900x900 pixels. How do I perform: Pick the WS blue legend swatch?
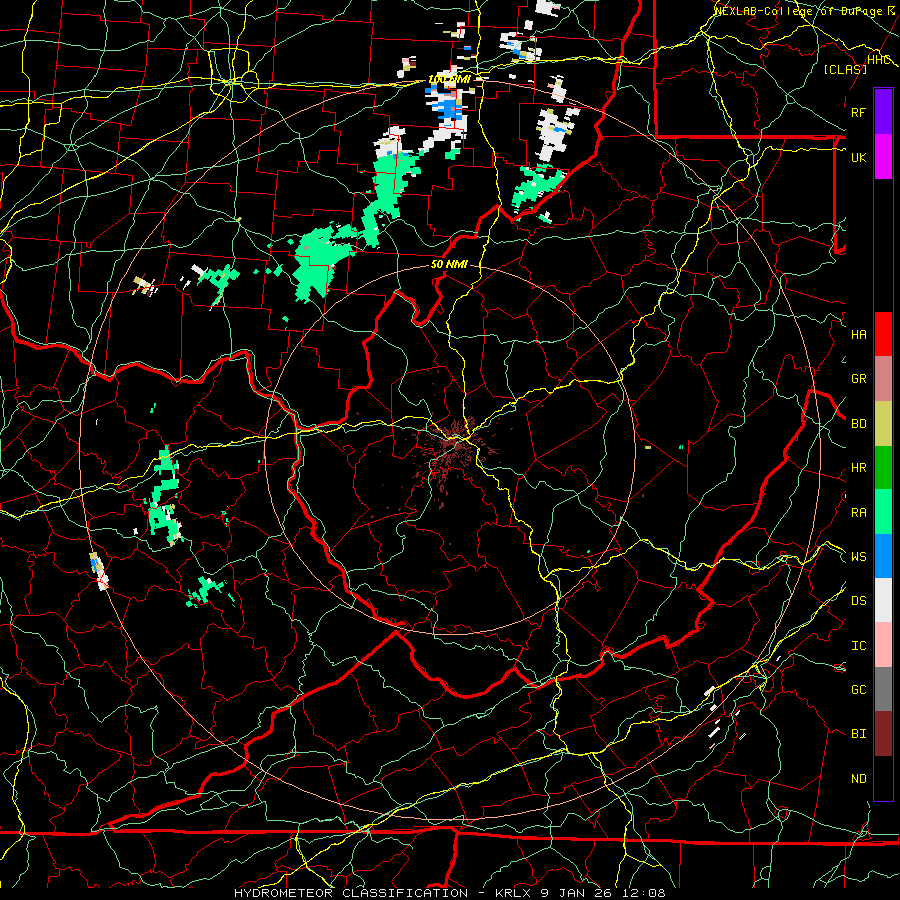[x=883, y=556]
